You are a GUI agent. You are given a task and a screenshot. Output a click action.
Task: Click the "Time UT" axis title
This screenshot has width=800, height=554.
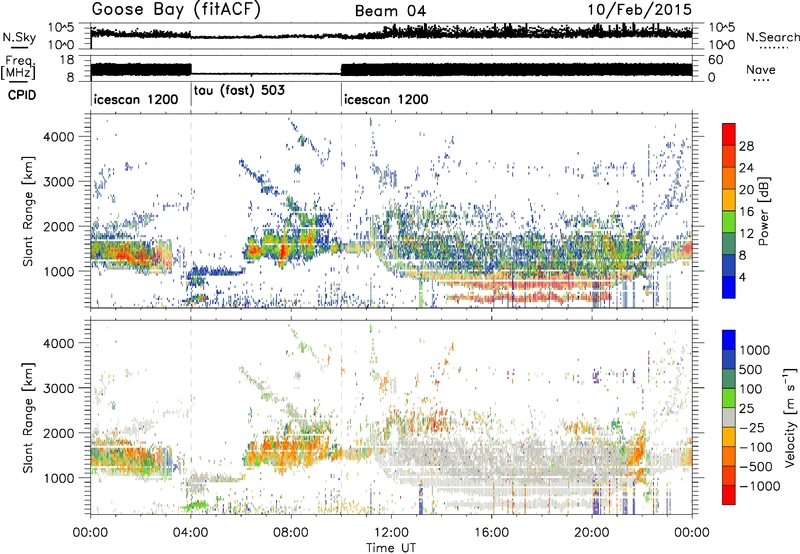point(391,548)
